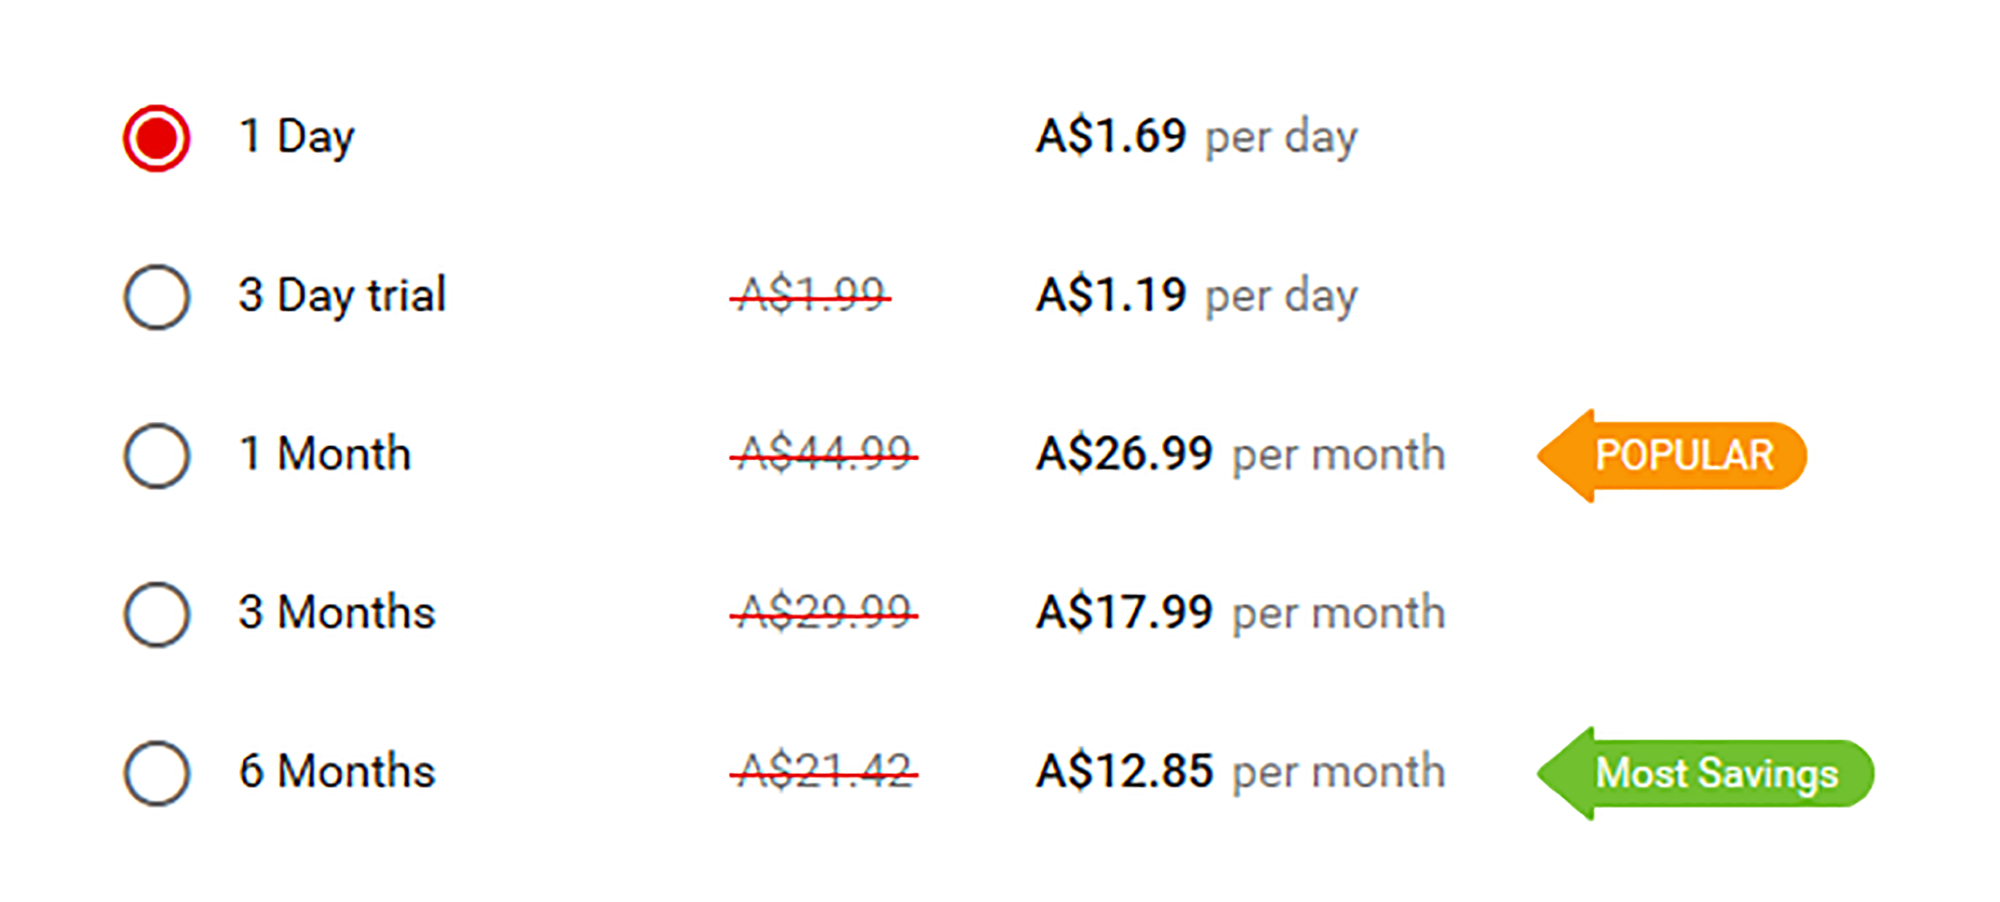Click the green Most Savings badge
The width and height of the screenshot is (2000, 902).
pos(1705,773)
